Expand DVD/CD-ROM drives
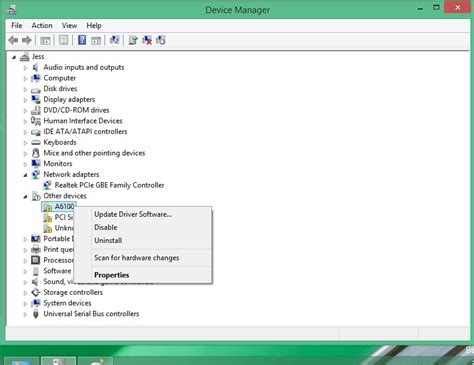474x365 pixels. click(25, 111)
